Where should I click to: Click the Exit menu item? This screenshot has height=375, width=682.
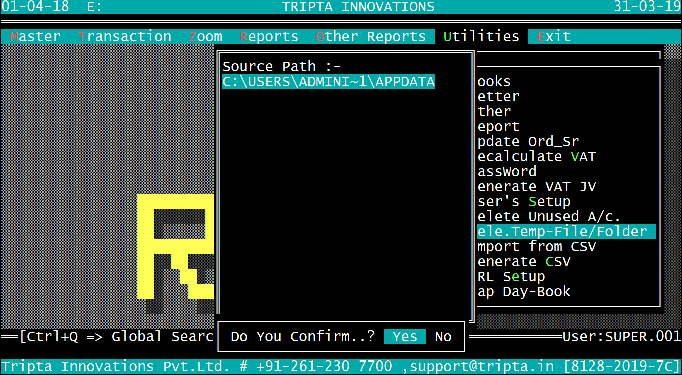point(554,37)
